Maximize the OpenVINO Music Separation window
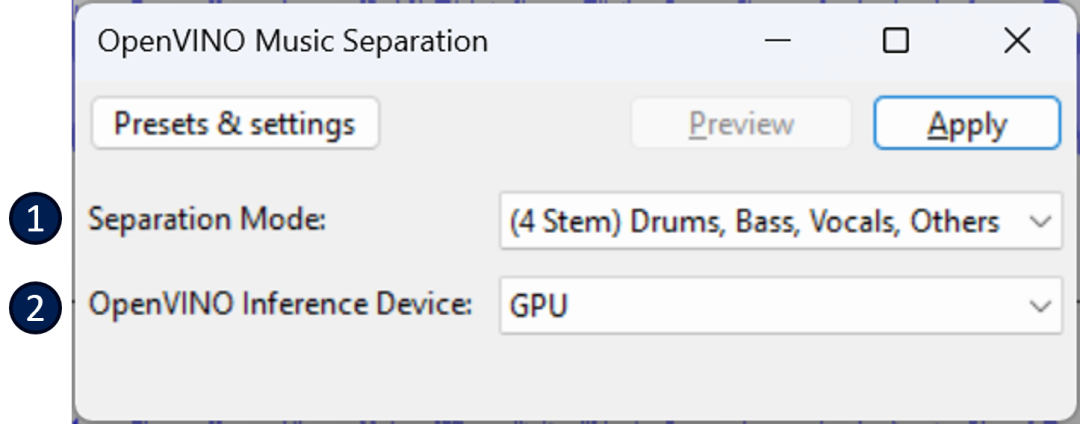1080x424 pixels. (896, 41)
